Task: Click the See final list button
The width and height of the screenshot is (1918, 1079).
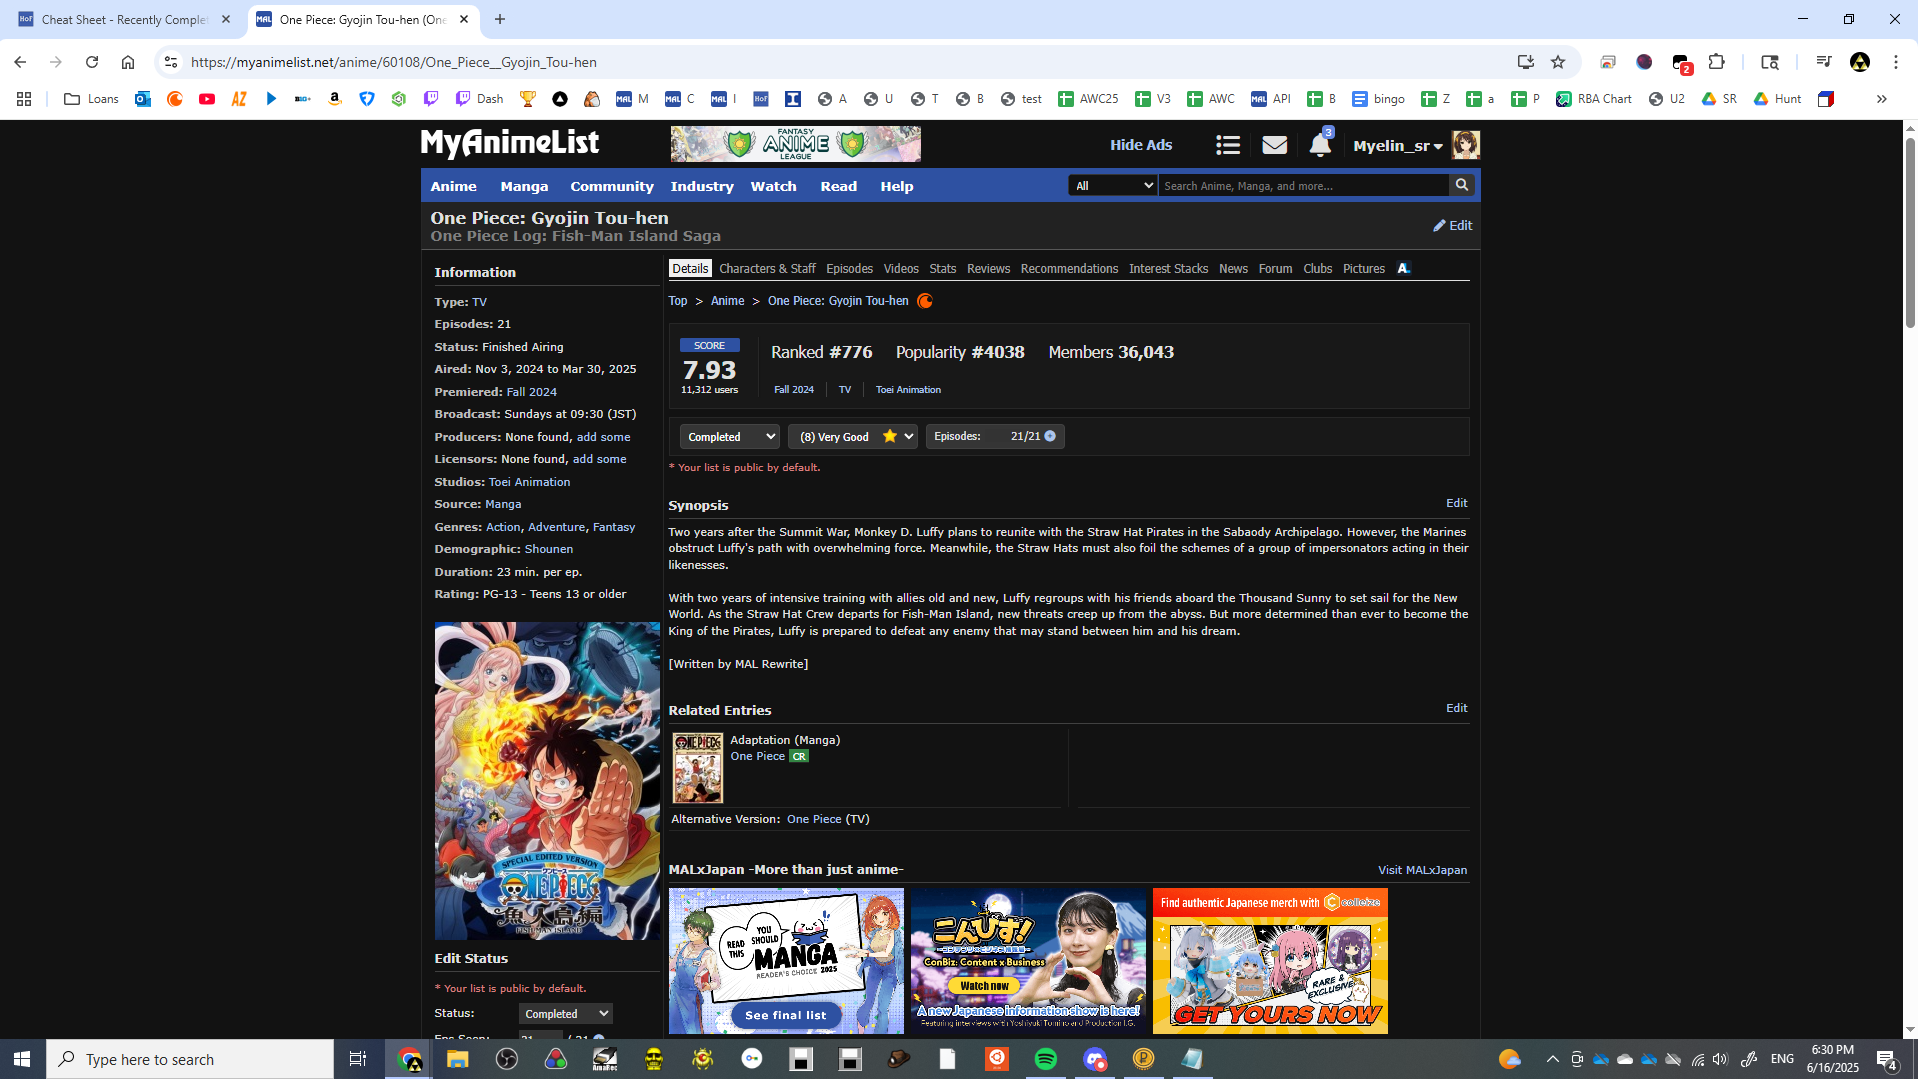Action: (786, 1015)
